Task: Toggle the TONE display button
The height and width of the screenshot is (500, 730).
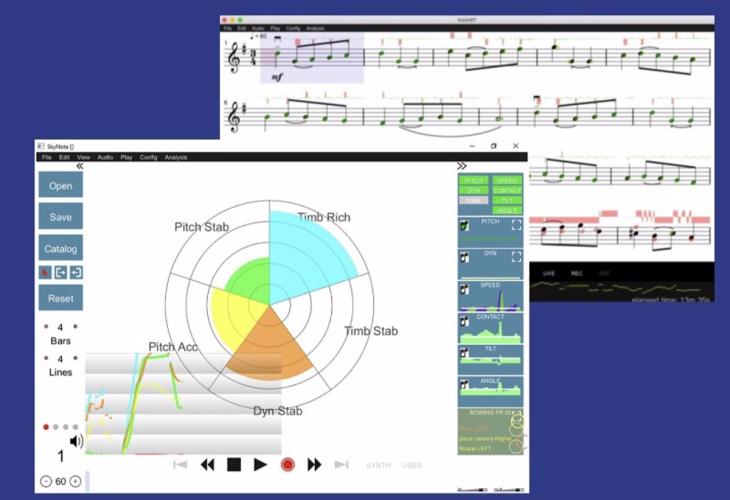Action: (x=474, y=199)
